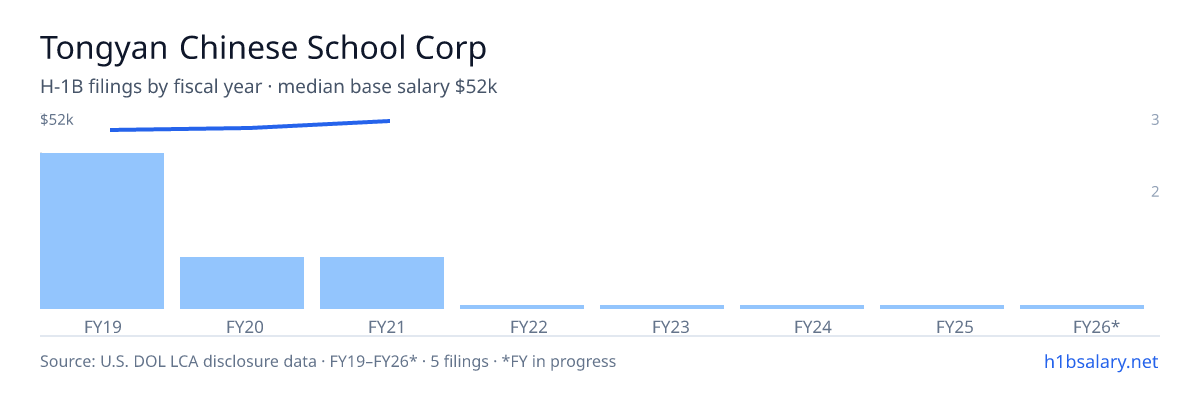Click the FY21 filings bar
The width and height of the screenshot is (1200, 400).
[382, 283]
